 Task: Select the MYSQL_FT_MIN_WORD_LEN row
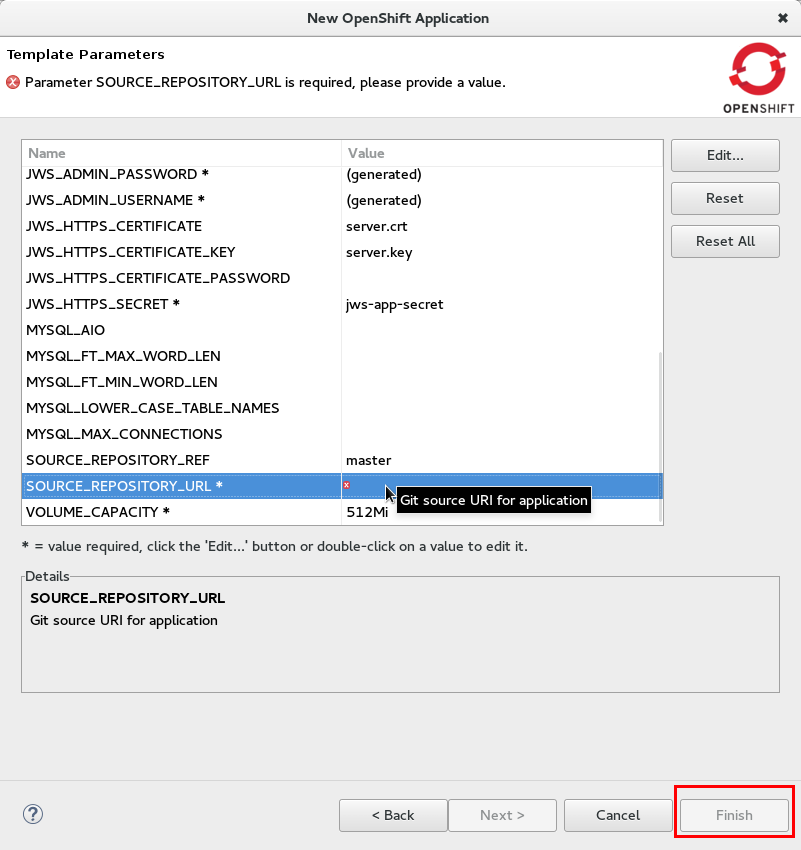click(342, 383)
